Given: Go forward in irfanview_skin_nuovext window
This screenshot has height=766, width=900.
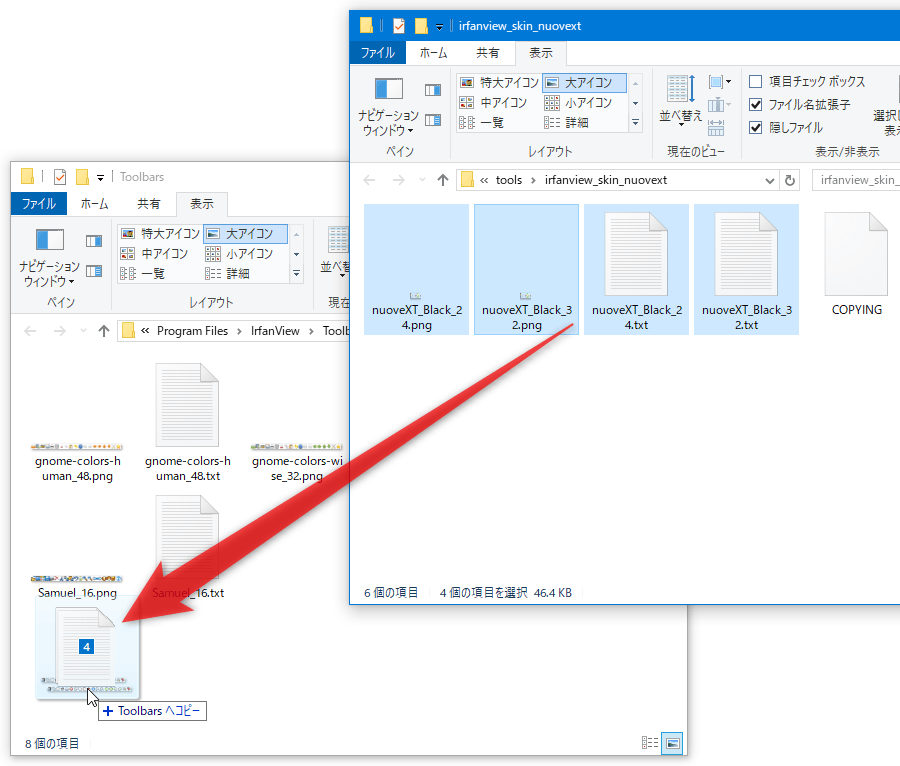Looking at the screenshot, I should point(398,180).
